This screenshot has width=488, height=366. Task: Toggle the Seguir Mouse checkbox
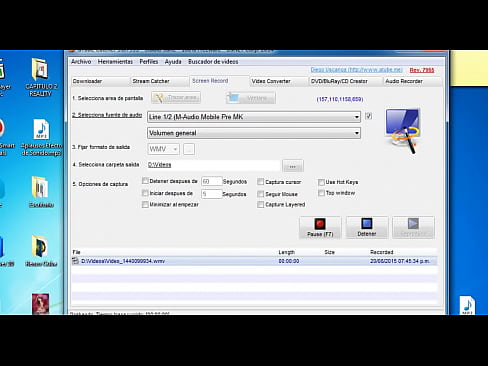[260, 194]
